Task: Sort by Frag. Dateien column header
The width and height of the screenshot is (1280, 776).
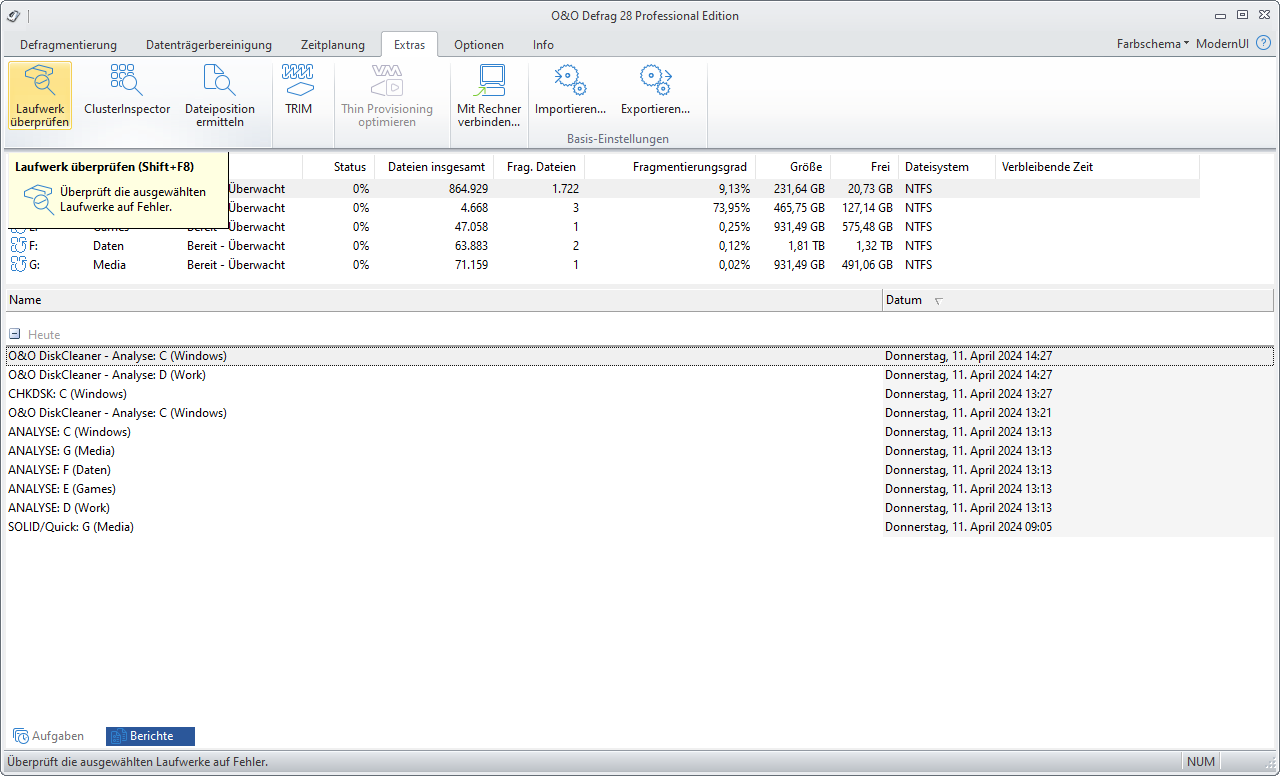Action: [539, 167]
